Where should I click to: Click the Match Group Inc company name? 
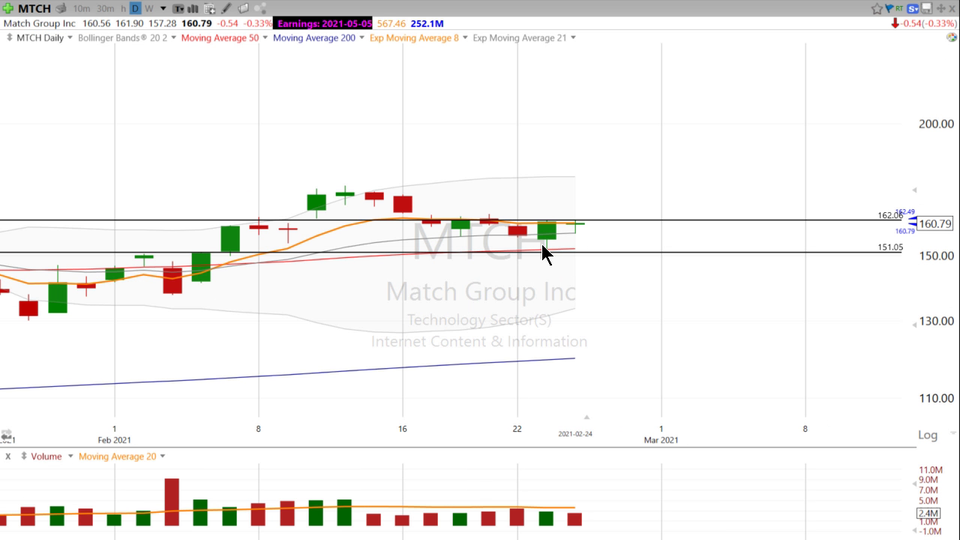pos(40,23)
